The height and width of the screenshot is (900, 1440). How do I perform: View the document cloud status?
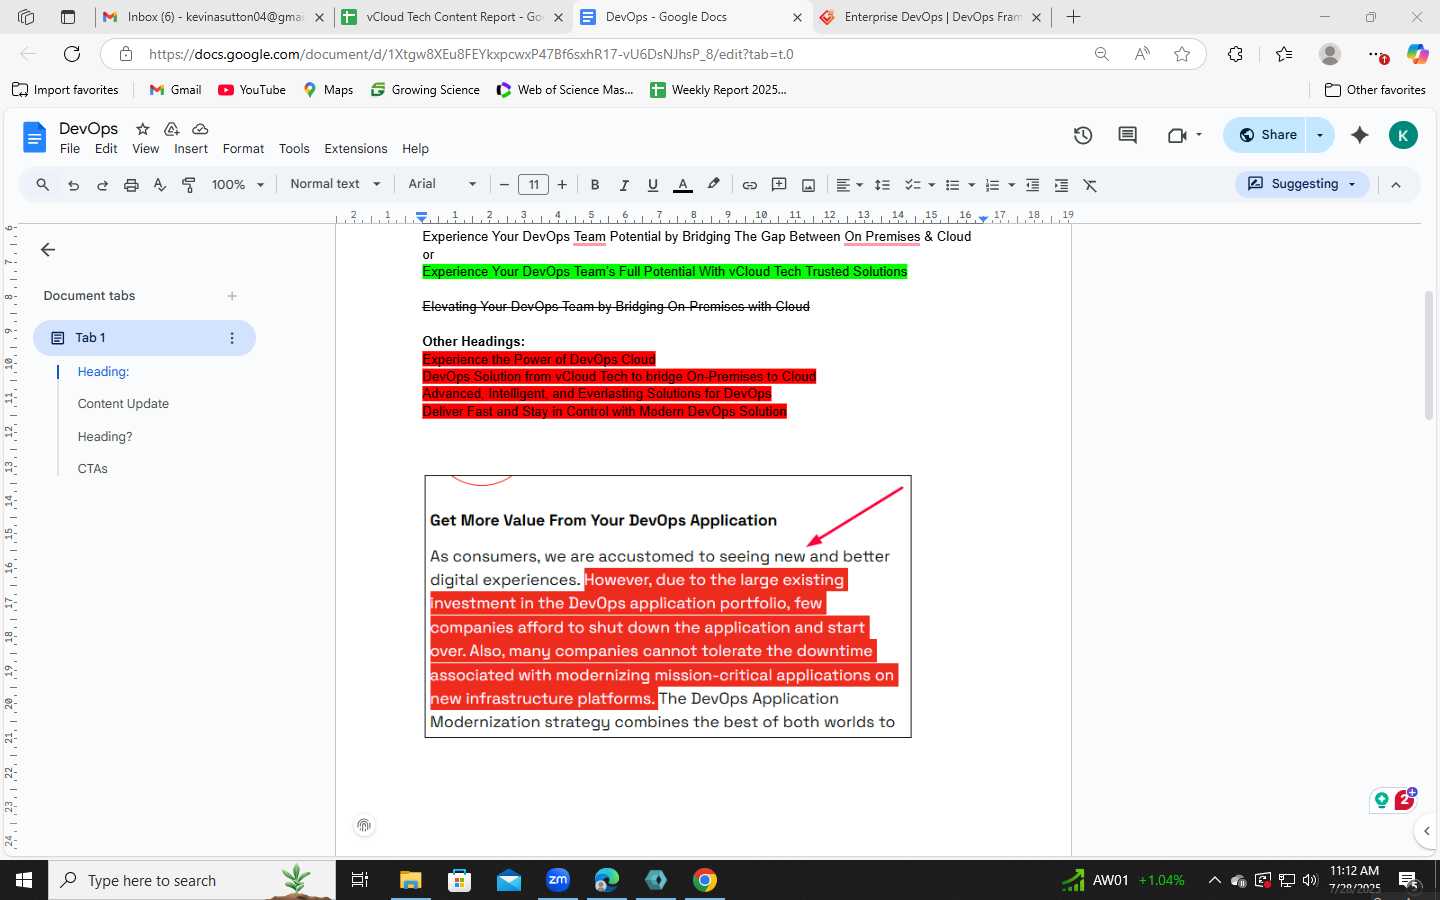tap(200, 129)
